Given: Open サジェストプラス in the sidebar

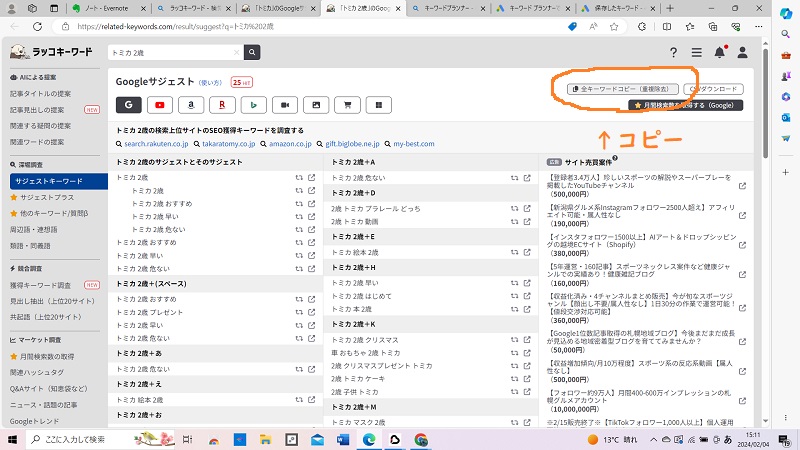Looking at the screenshot, I should (46, 198).
